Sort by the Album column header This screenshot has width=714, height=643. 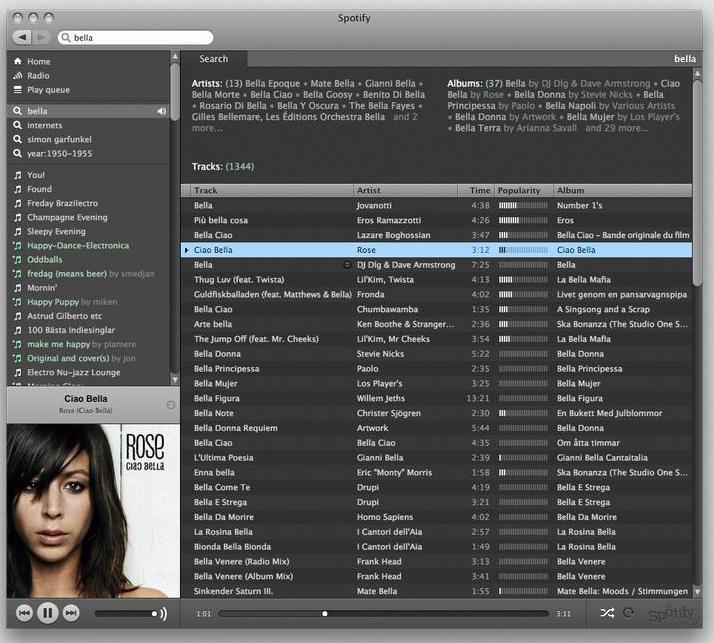622,190
